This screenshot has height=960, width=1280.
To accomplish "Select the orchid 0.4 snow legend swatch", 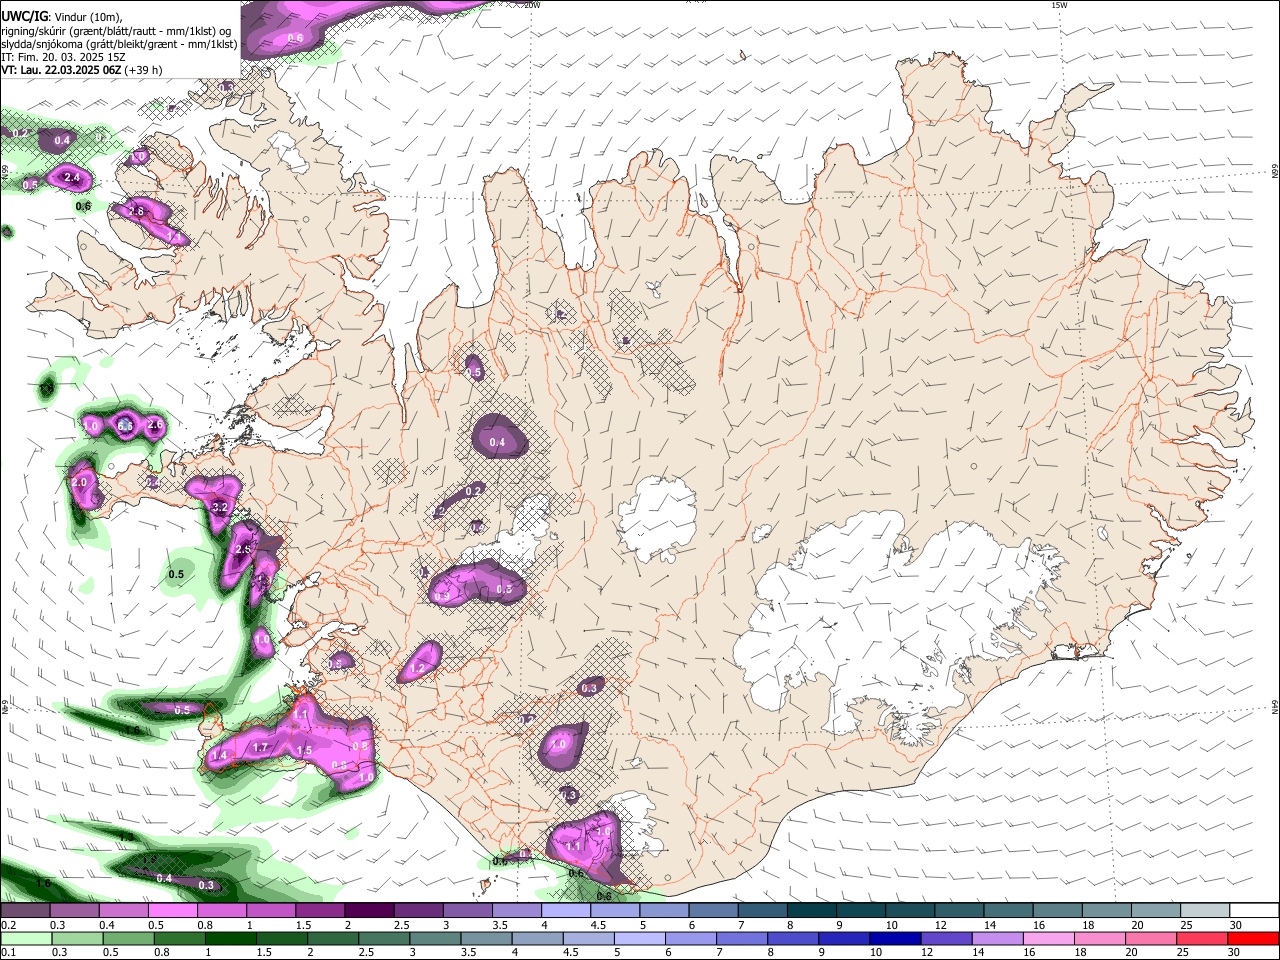I will pyautogui.click(x=123, y=911).
